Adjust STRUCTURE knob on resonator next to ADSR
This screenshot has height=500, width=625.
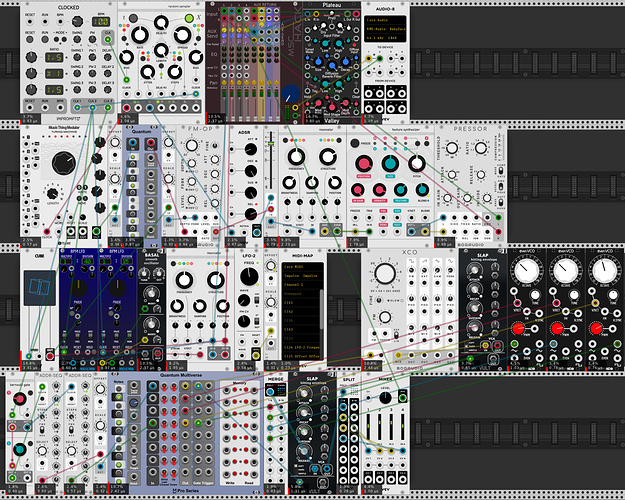coord(328,157)
